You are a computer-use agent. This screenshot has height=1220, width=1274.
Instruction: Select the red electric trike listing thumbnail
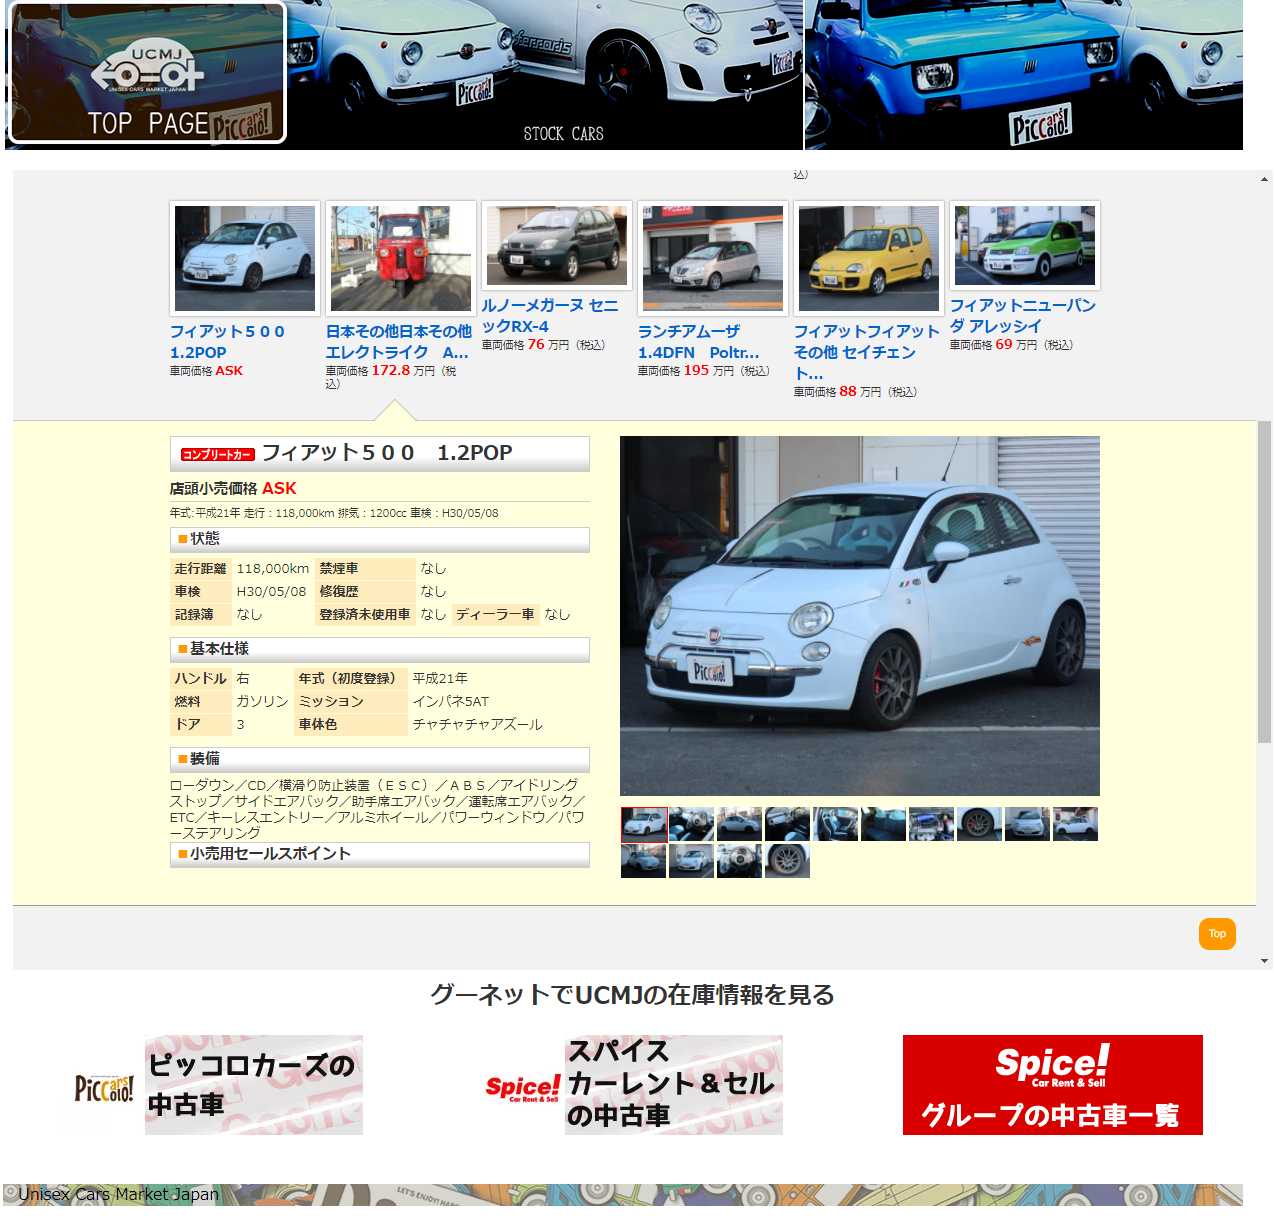(401, 258)
